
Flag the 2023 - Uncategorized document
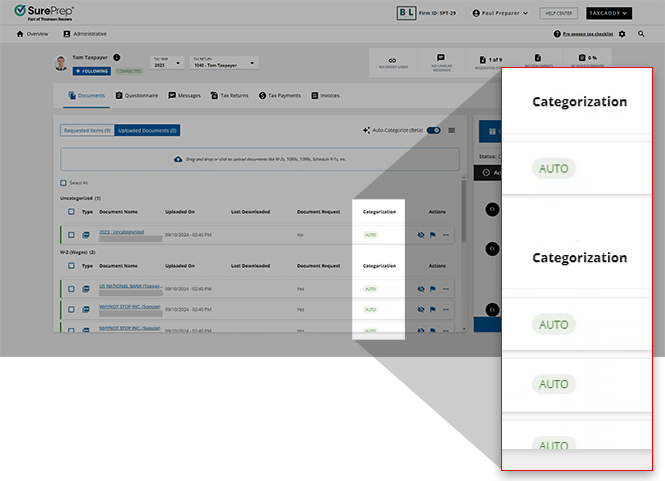(x=433, y=235)
